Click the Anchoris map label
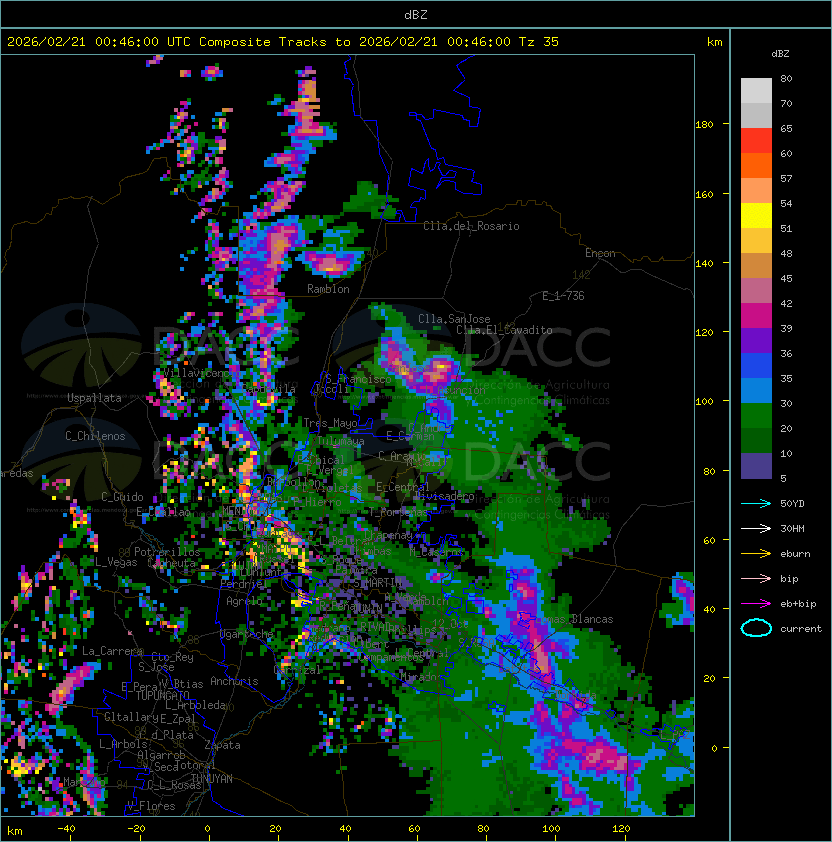This screenshot has width=832, height=842. coord(234,681)
